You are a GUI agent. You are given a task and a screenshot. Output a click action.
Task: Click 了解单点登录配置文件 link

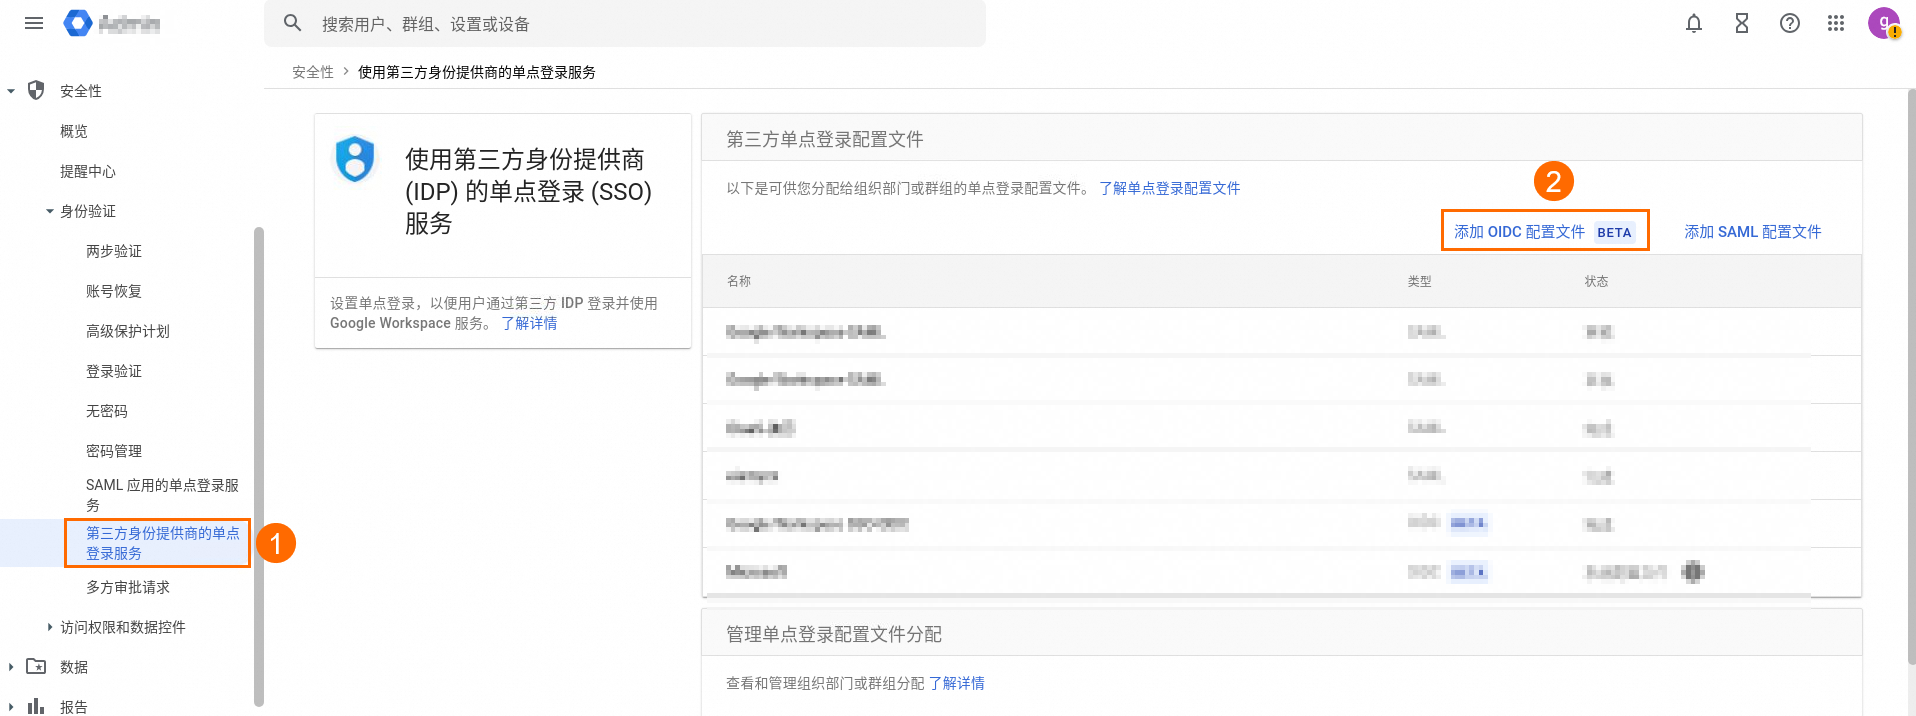pos(1169,188)
